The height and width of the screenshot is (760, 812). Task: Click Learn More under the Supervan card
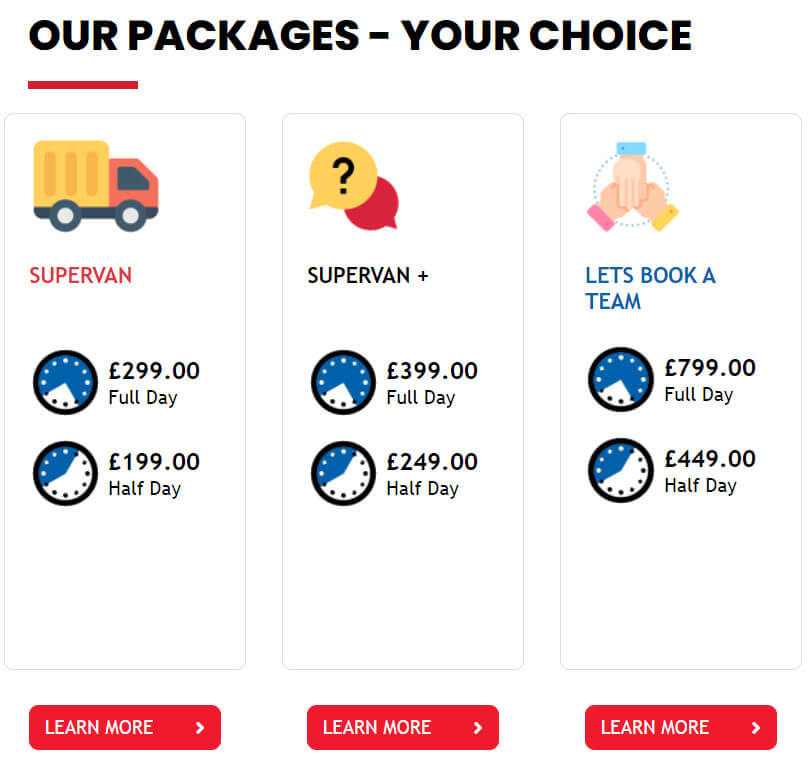[x=125, y=727]
